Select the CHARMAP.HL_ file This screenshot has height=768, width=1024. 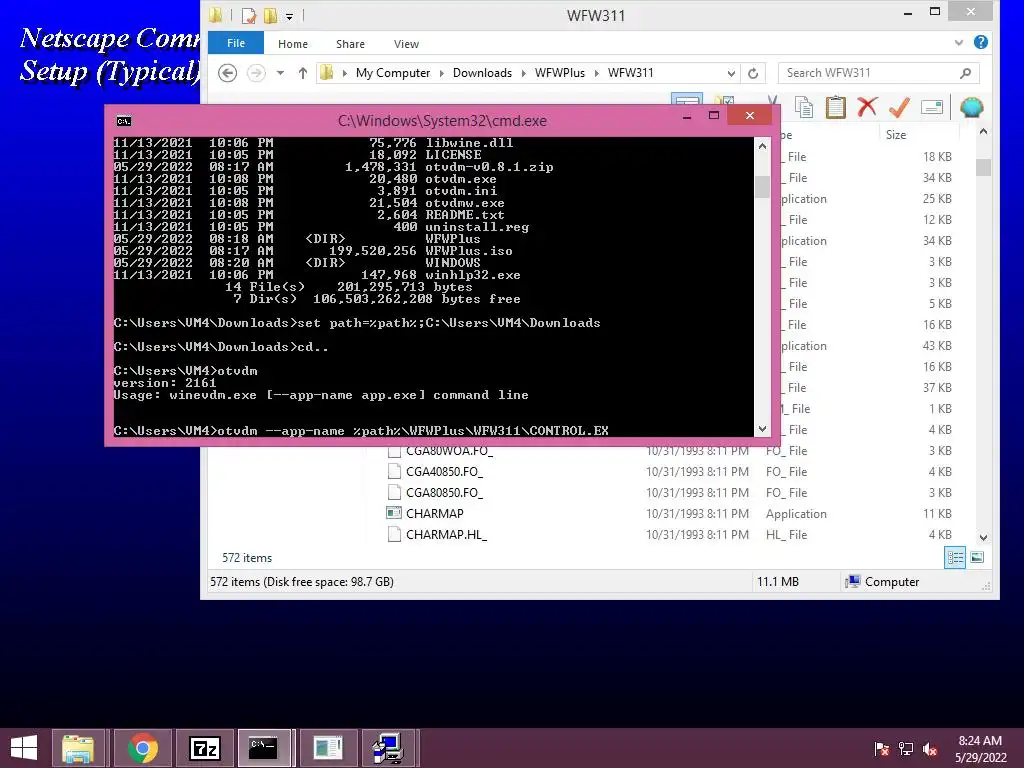pos(446,534)
